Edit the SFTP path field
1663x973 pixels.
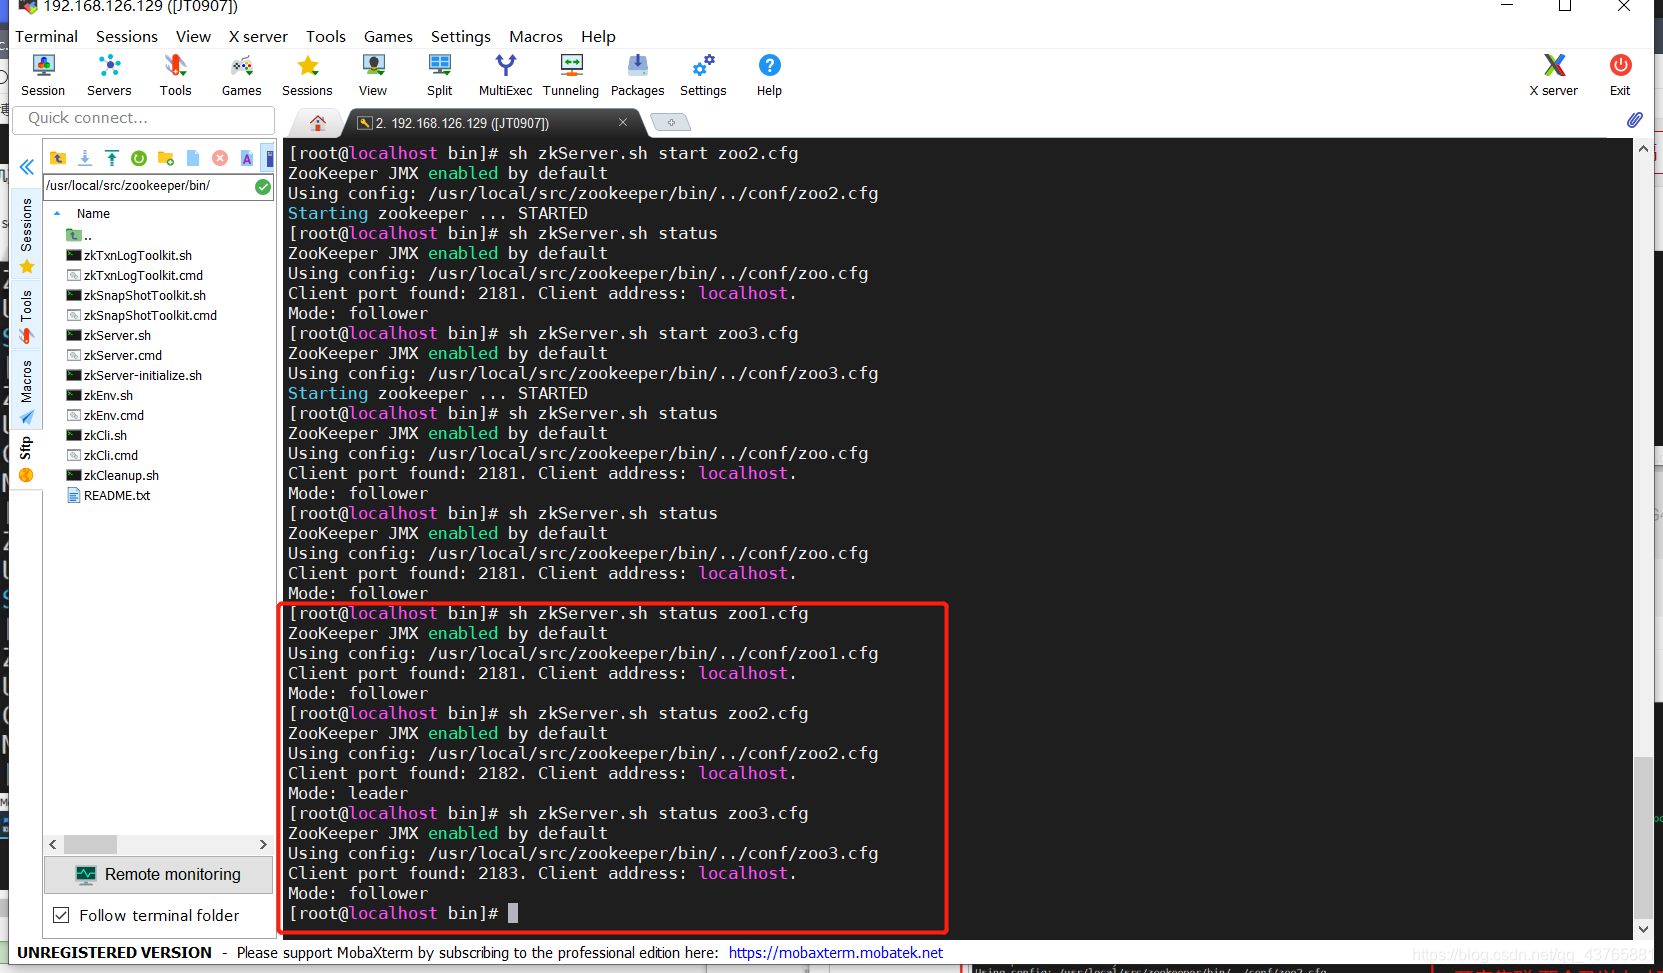pos(148,186)
